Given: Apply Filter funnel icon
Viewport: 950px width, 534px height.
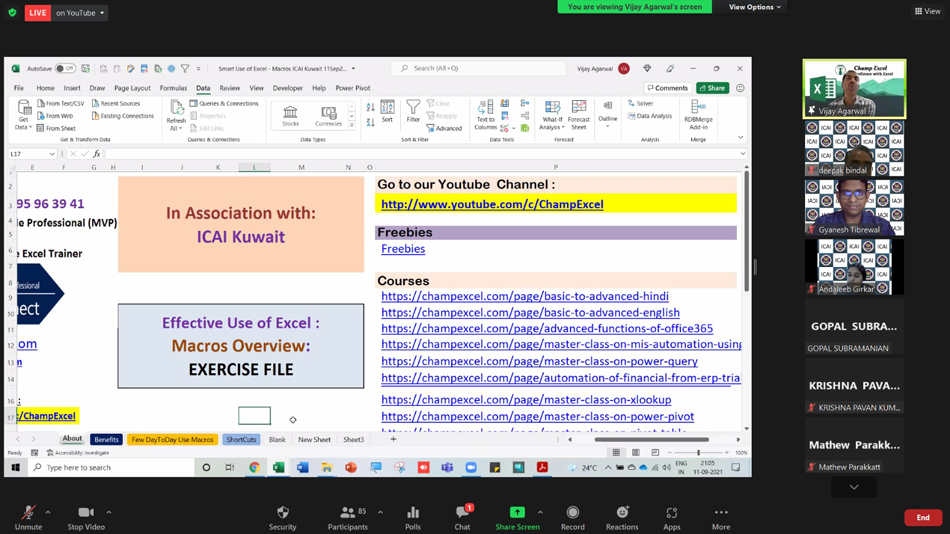Looking at the screenshot, I should tap(413, 112).
